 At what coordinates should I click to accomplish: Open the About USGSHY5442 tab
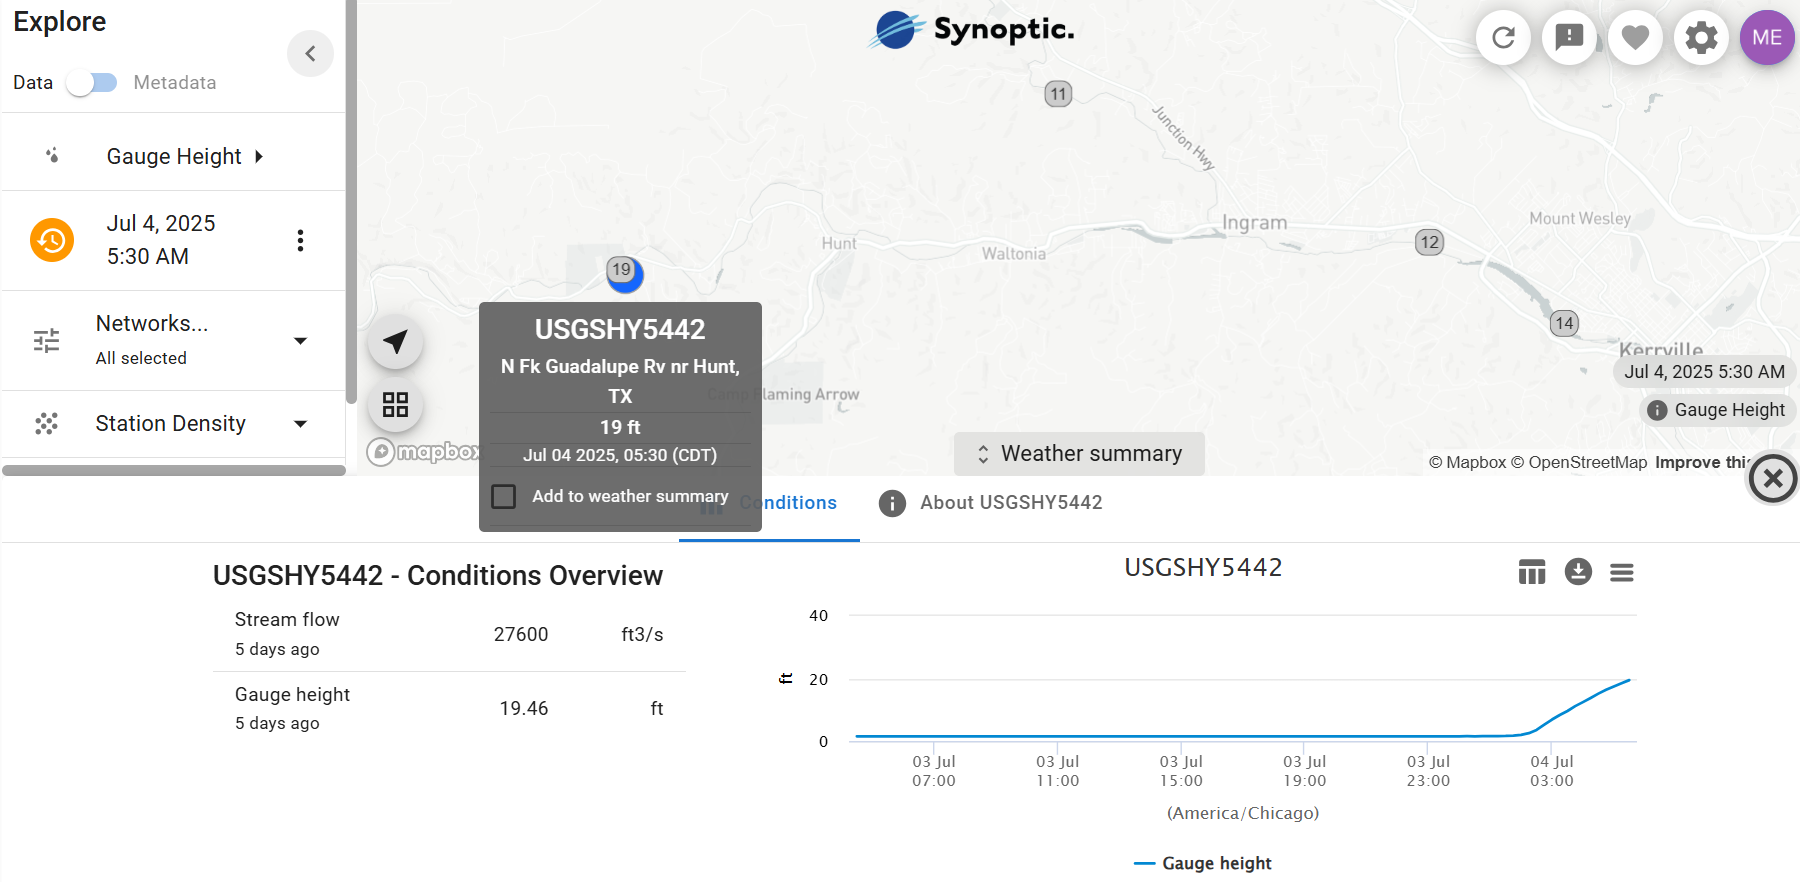[990, 503]
